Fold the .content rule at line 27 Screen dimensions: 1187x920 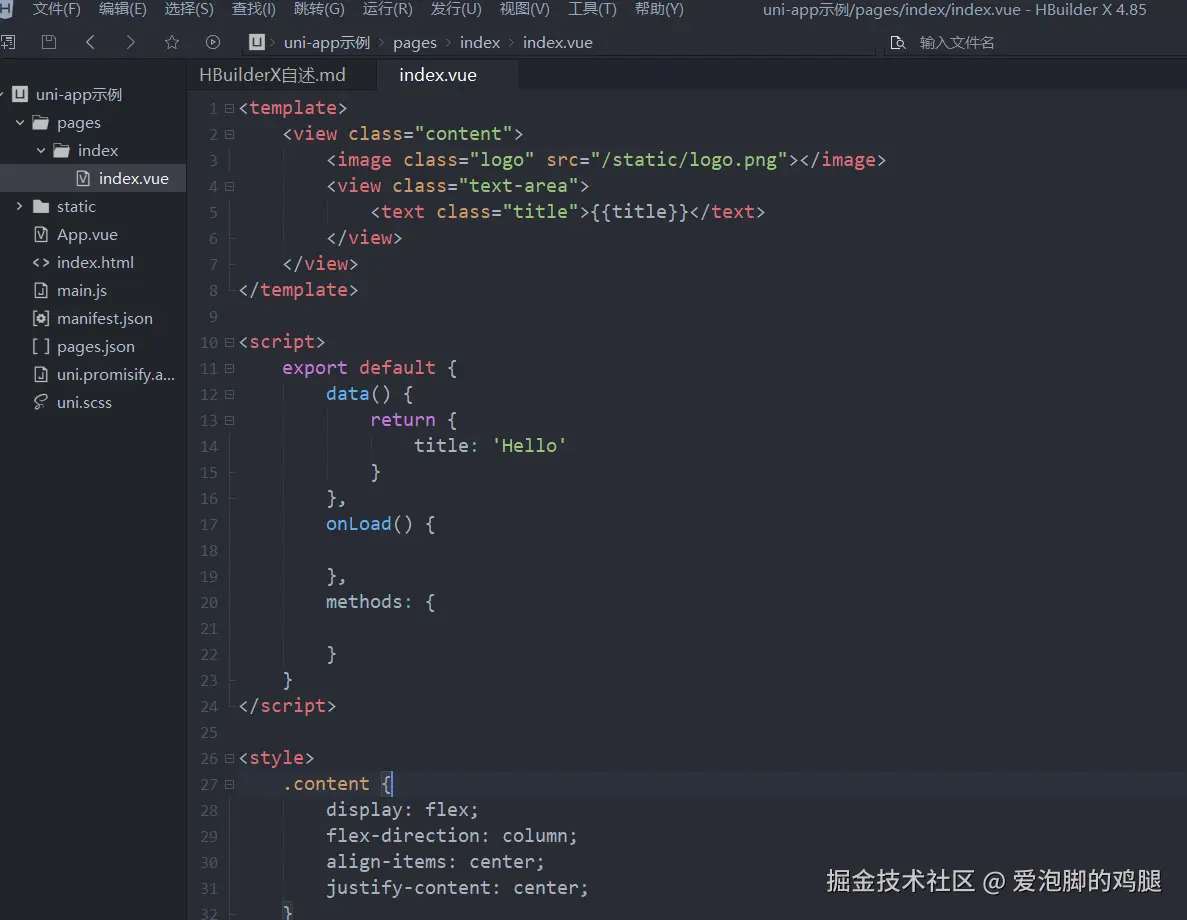coord(229,784)
